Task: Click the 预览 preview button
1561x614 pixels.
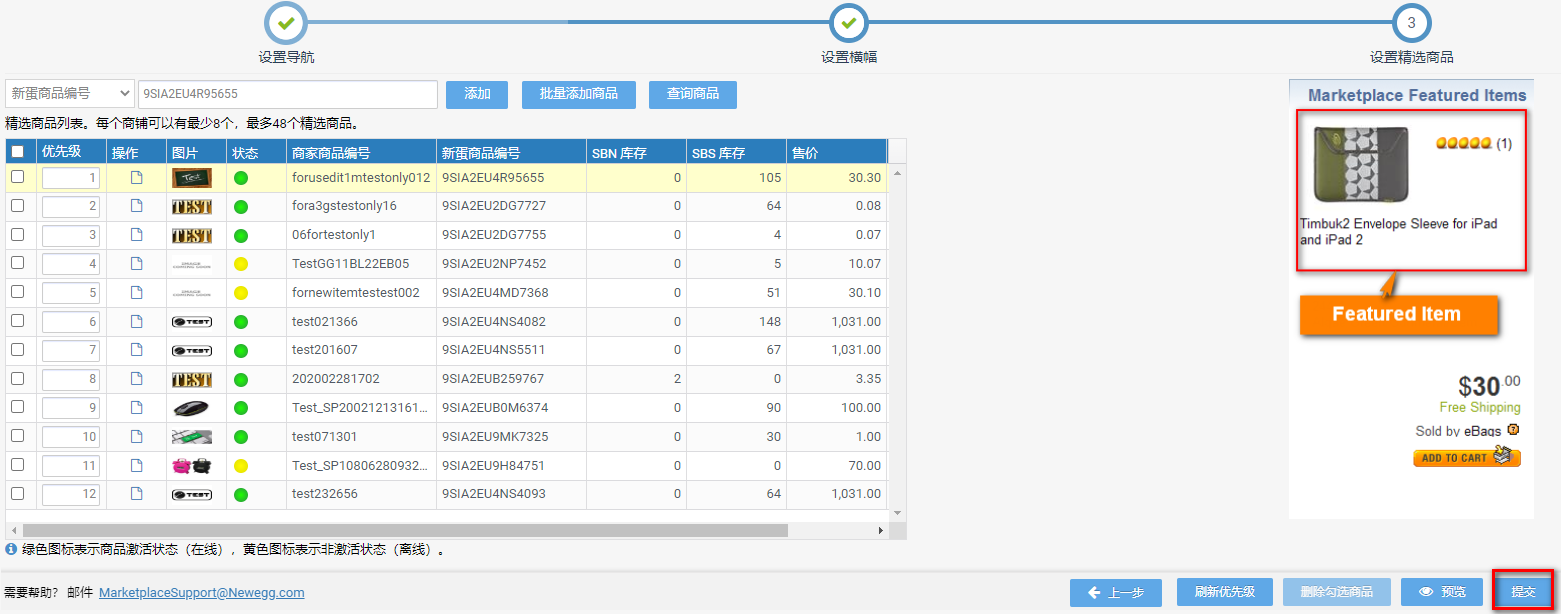Action: (x=1441, y=592)
